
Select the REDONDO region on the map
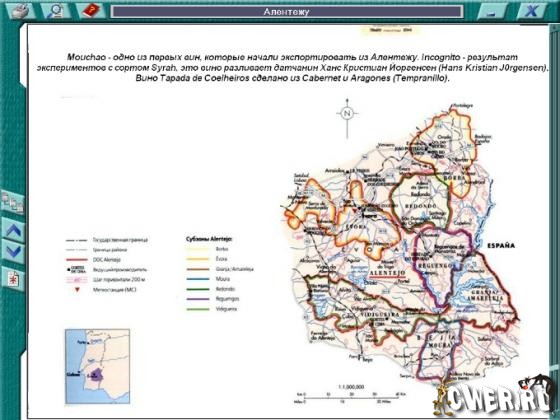coord(421,206)
